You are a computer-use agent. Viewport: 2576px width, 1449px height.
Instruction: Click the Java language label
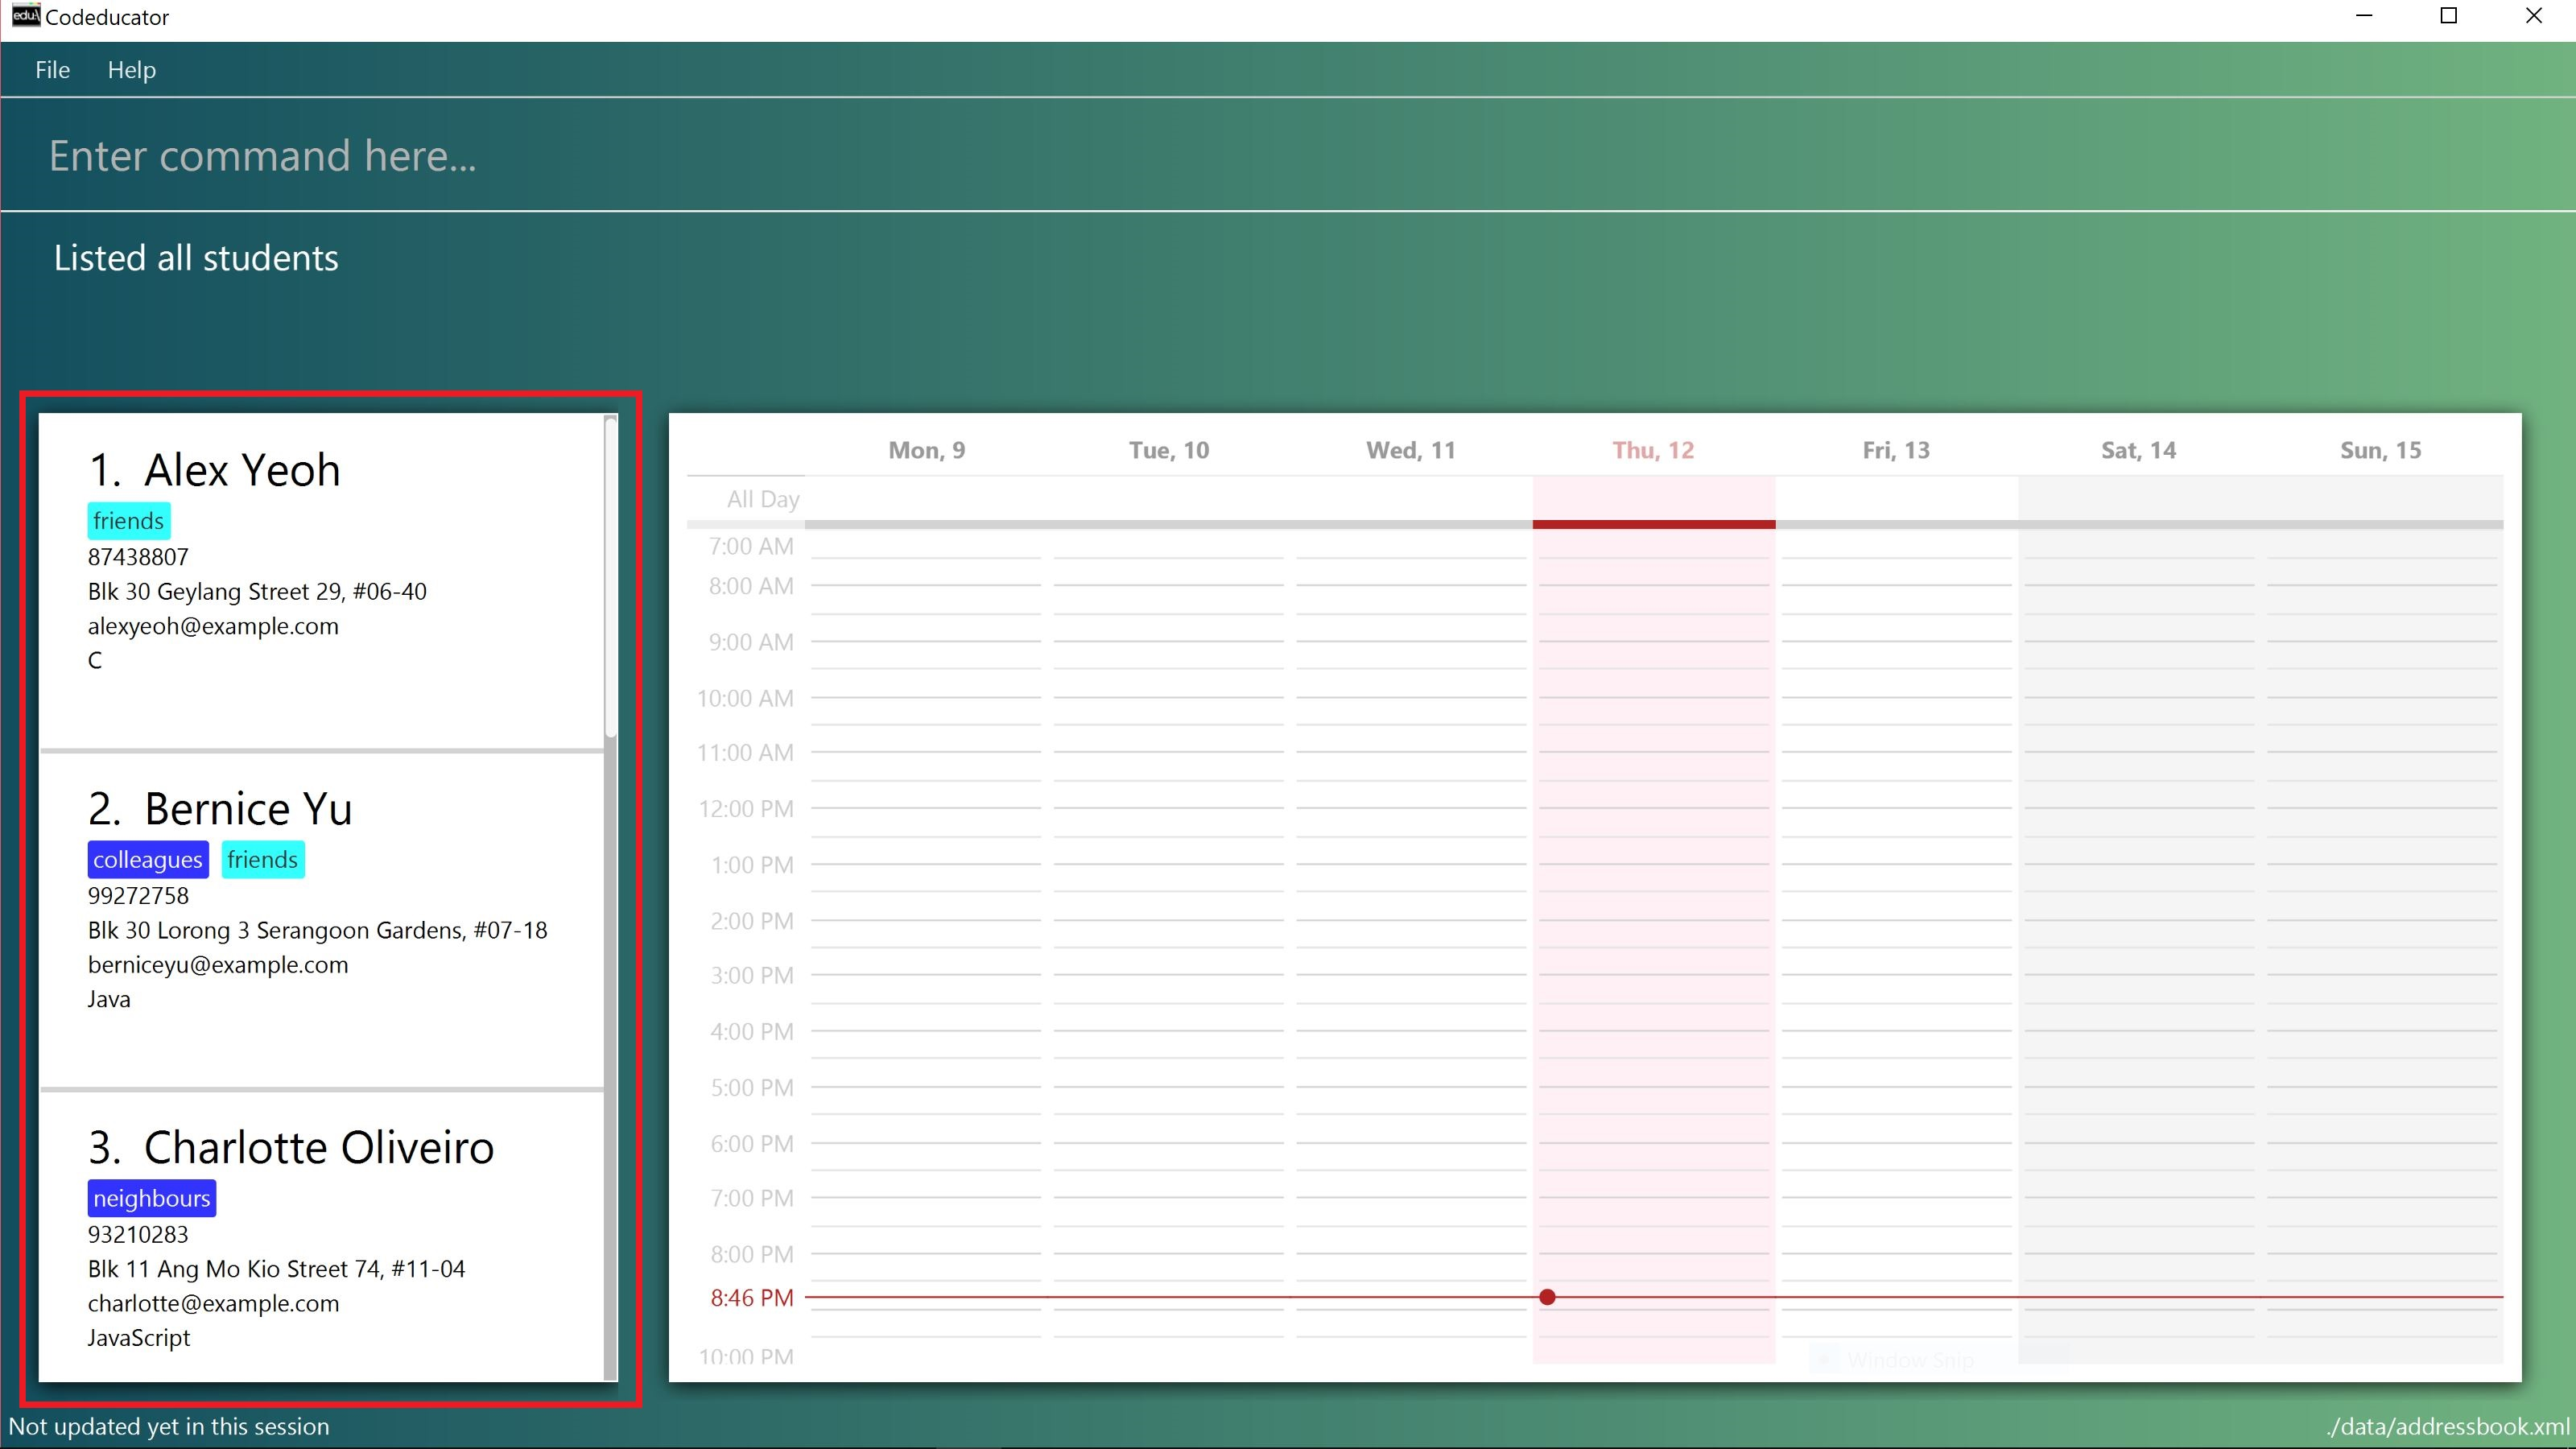[109, 999]
